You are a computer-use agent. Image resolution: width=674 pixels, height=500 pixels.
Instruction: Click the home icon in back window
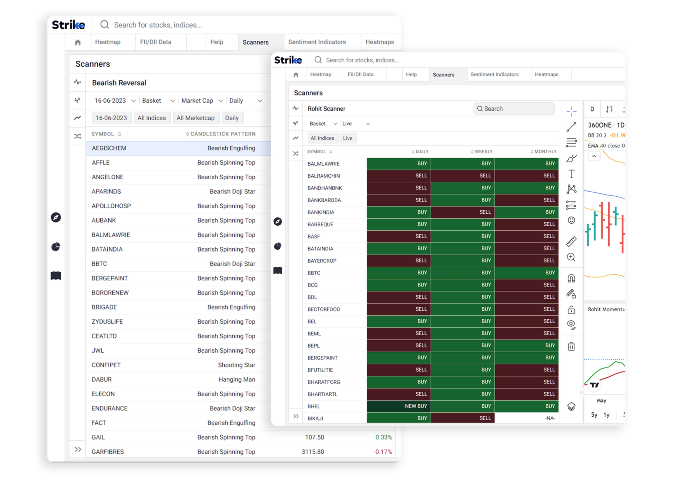coord(77,42)
